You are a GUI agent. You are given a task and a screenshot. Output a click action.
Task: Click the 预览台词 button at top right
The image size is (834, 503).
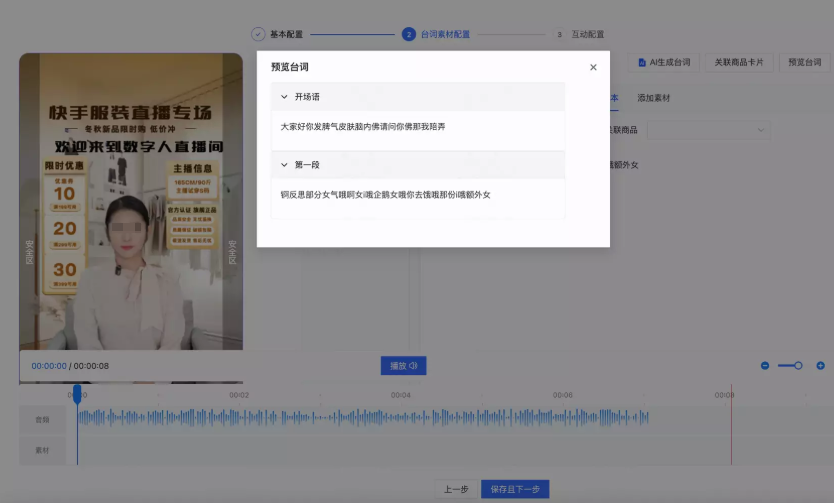click(x=804, y=62)
